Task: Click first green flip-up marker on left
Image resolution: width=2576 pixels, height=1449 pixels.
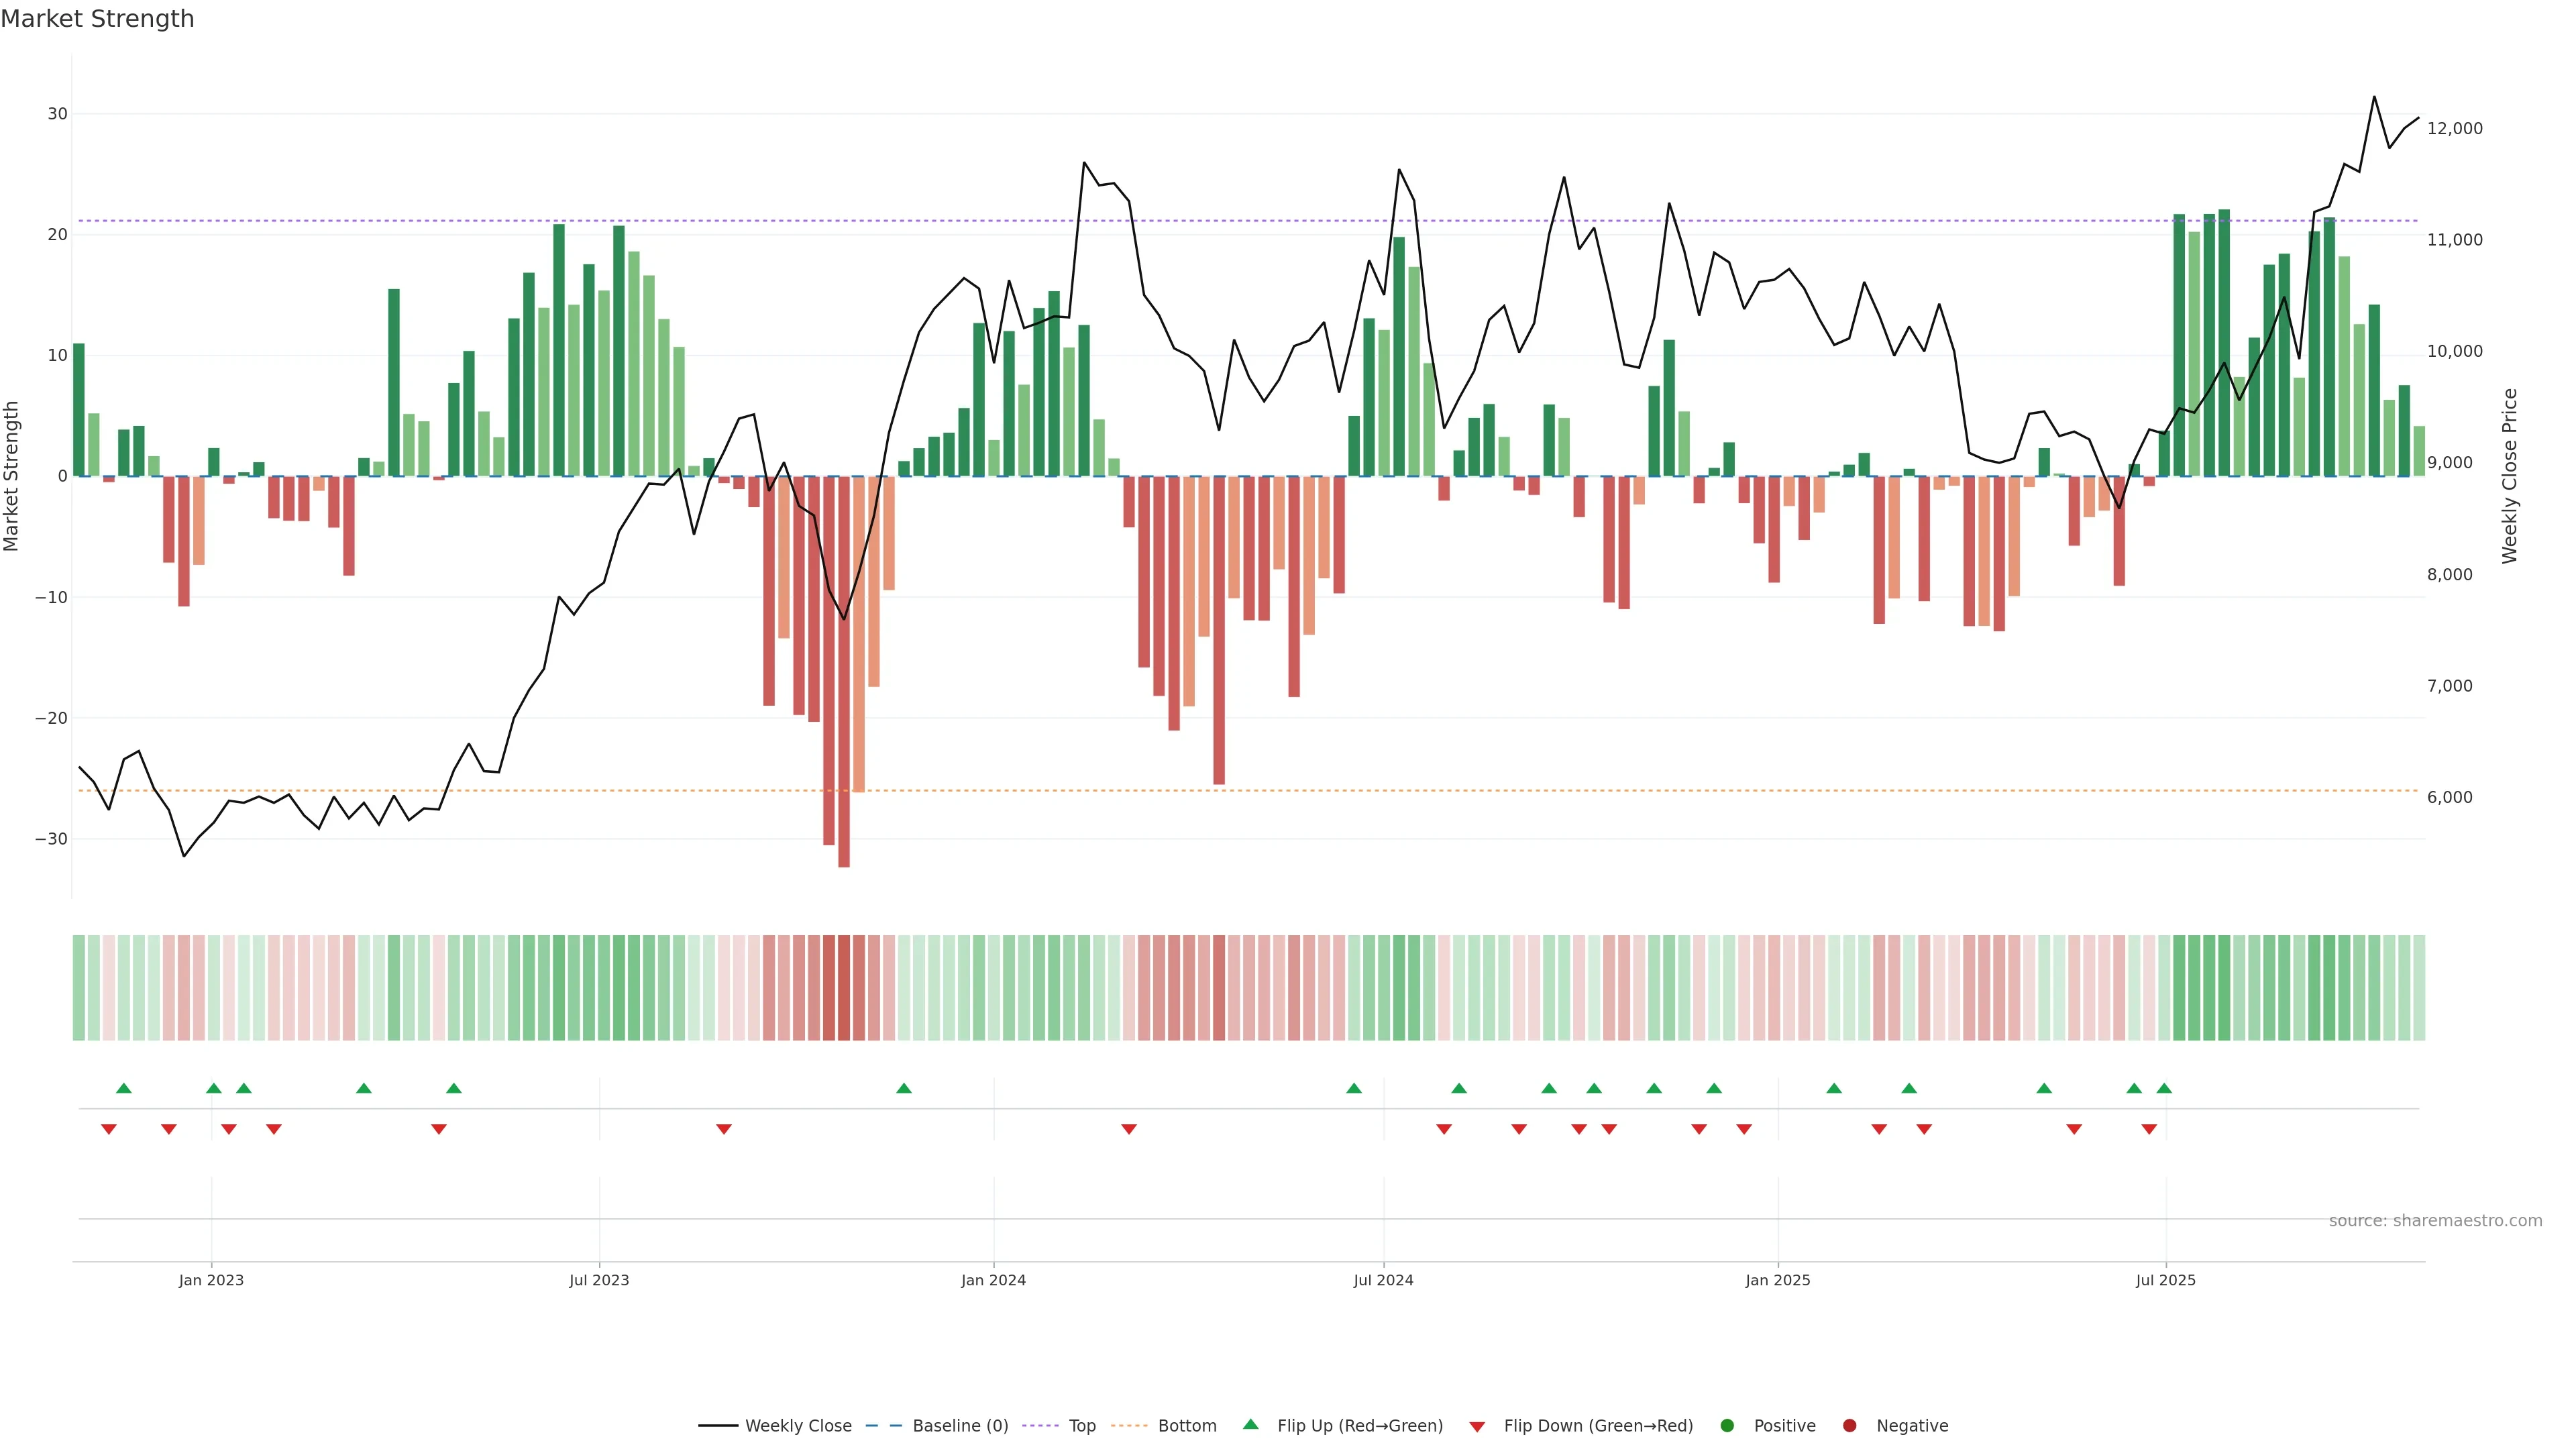Action: tap(124, 1088)
